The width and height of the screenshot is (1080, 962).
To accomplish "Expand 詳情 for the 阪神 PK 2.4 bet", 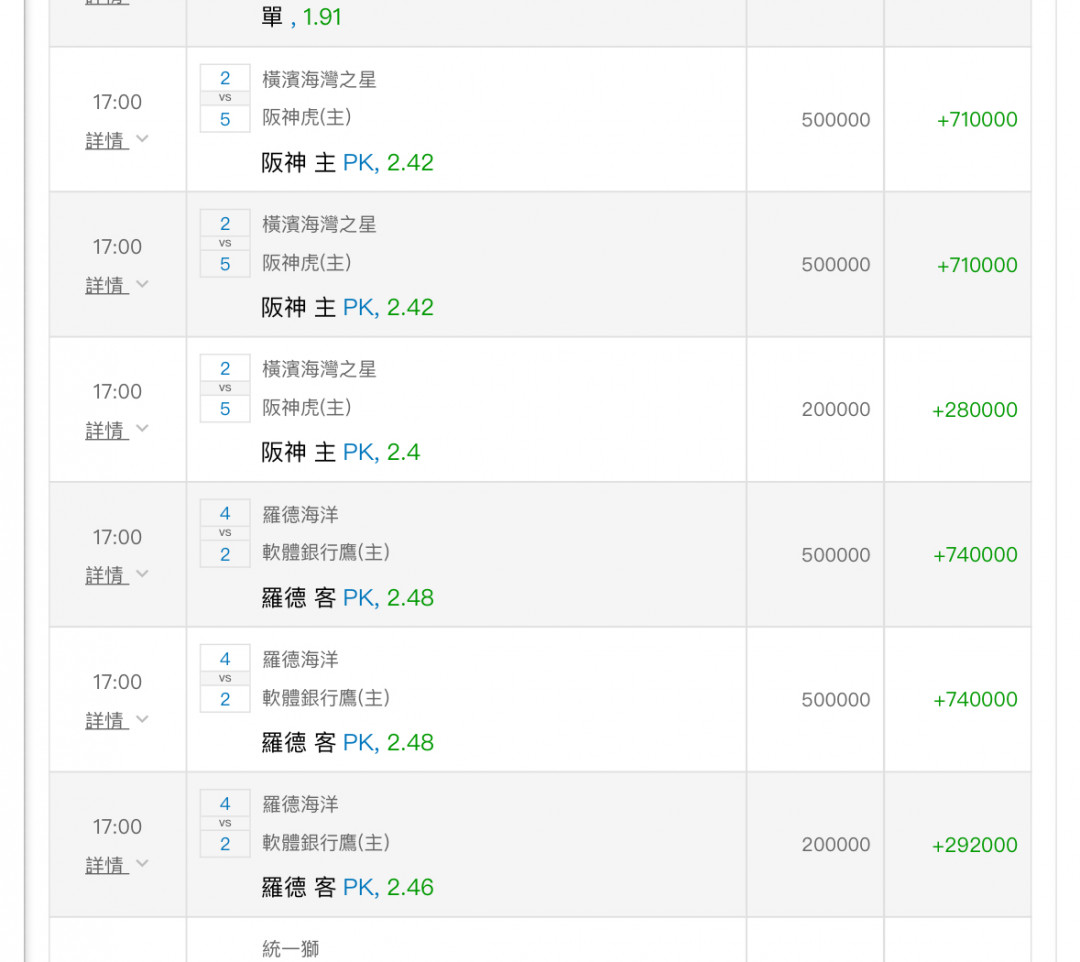I will (x=106, y=430).
